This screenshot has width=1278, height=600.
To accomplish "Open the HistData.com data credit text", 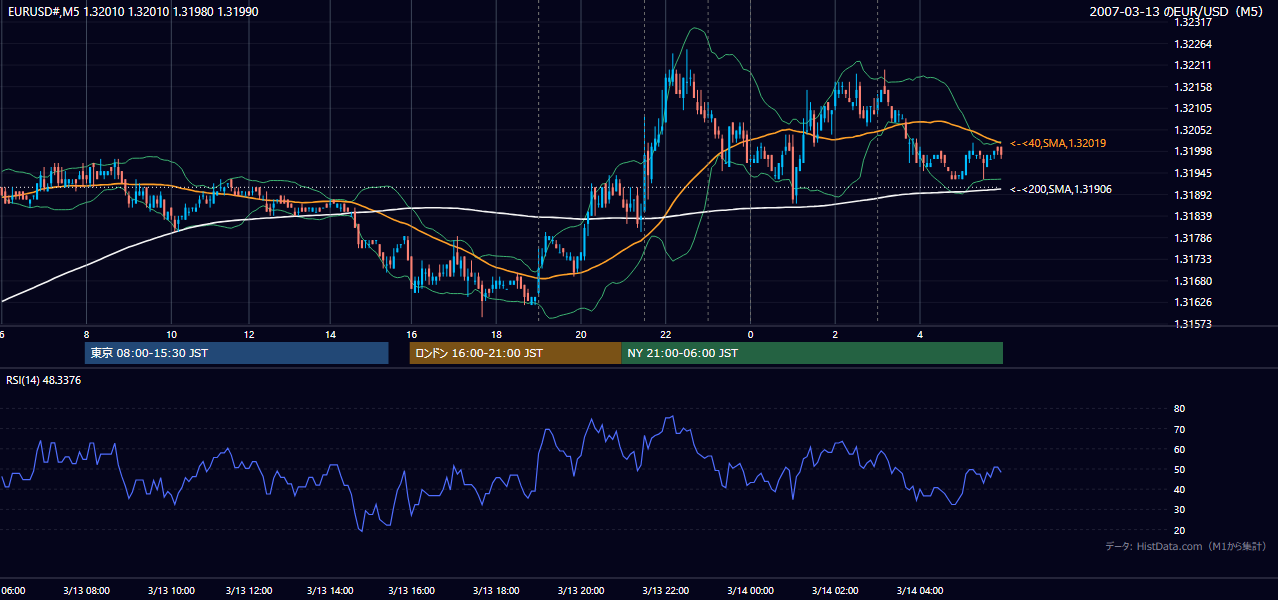I will 1186,546.
